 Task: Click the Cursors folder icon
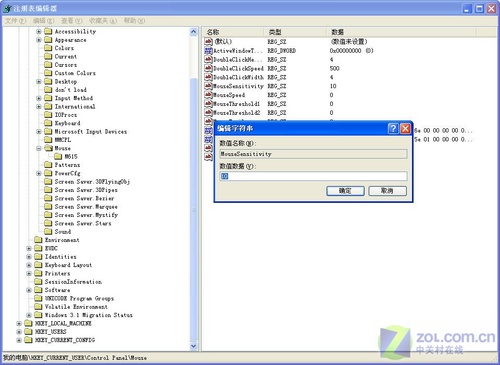click(x=48, y=65)
